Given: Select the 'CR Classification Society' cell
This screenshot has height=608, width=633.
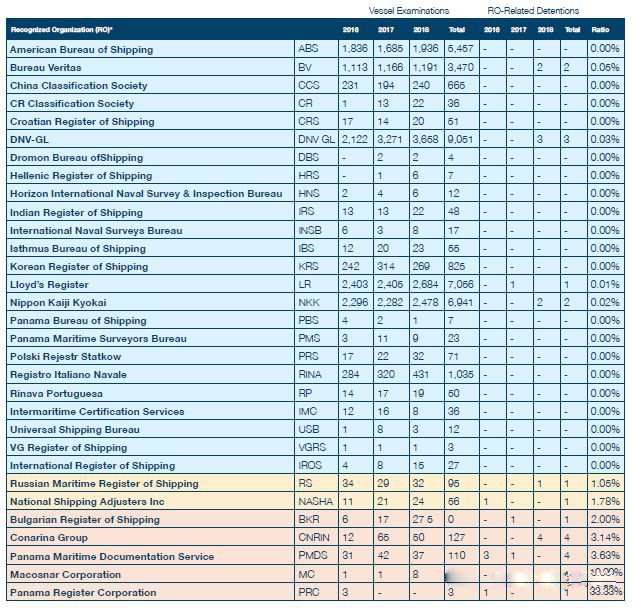Looking at the screenshot, I should pos(72,103).
